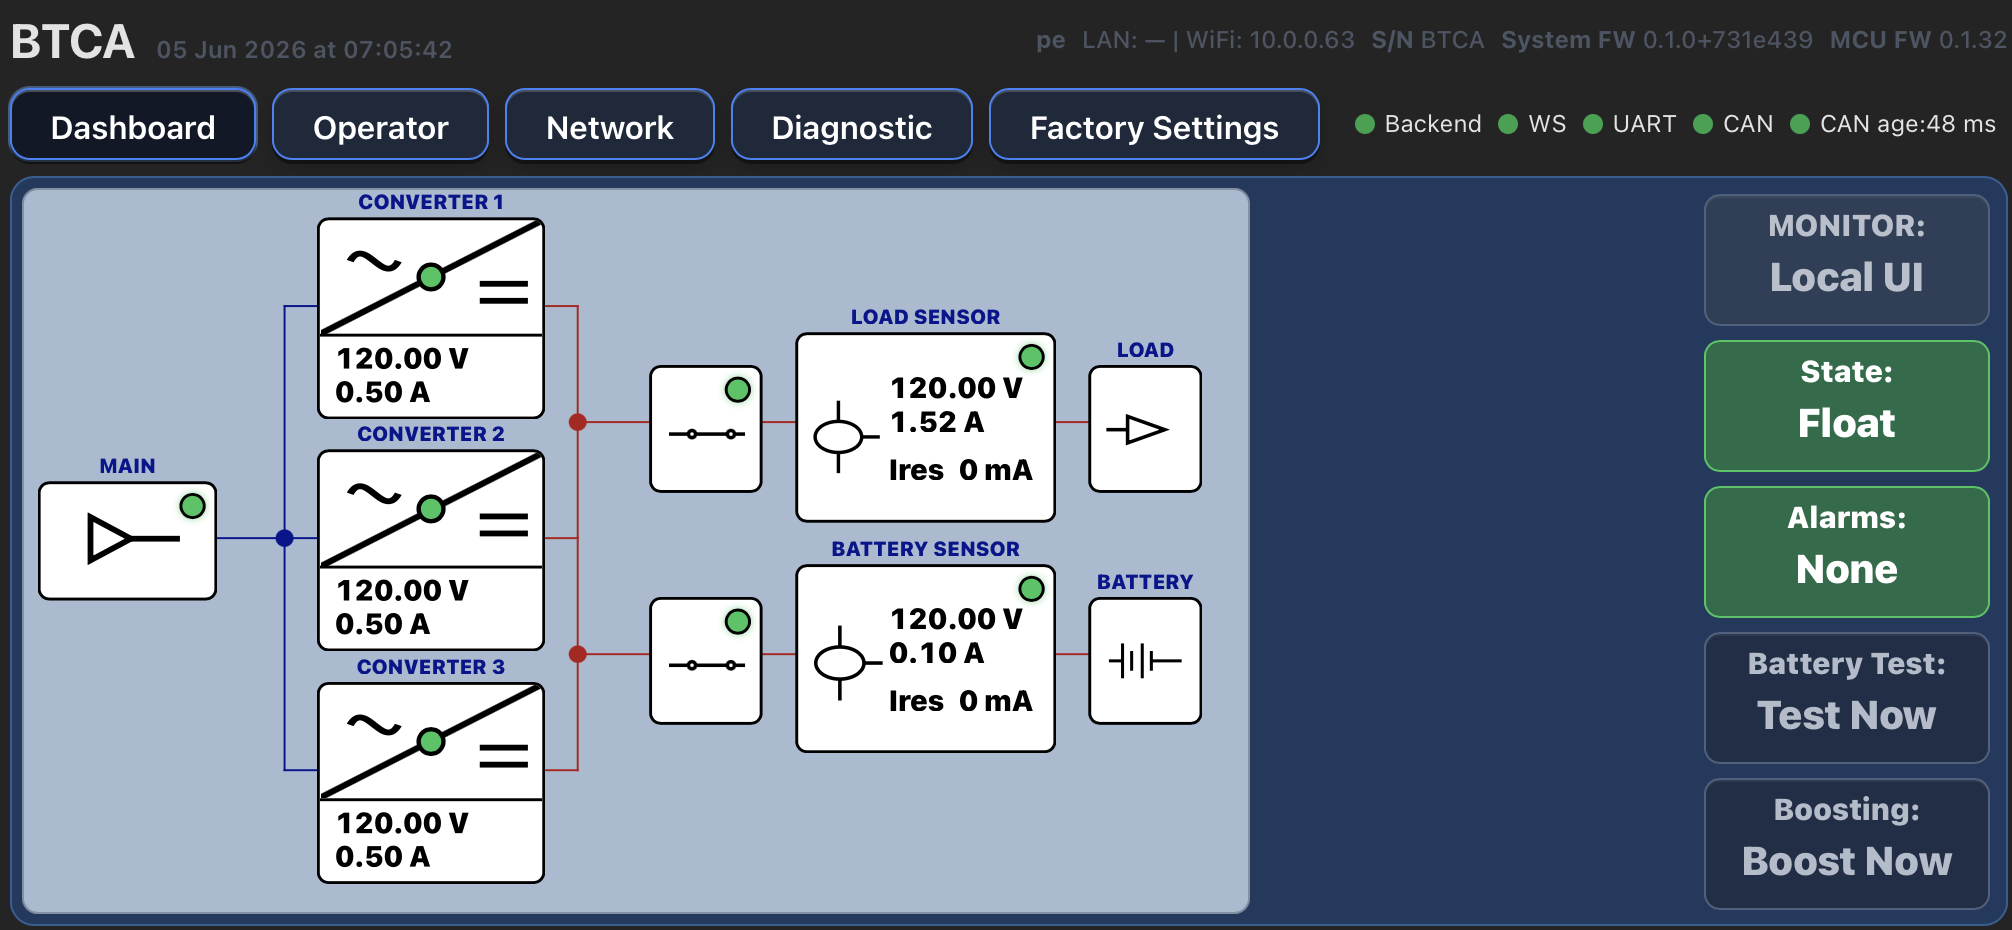Click Converter 2 current 0.50 A reading
The height and width of the screenshot is (930, 2012).
383,624
